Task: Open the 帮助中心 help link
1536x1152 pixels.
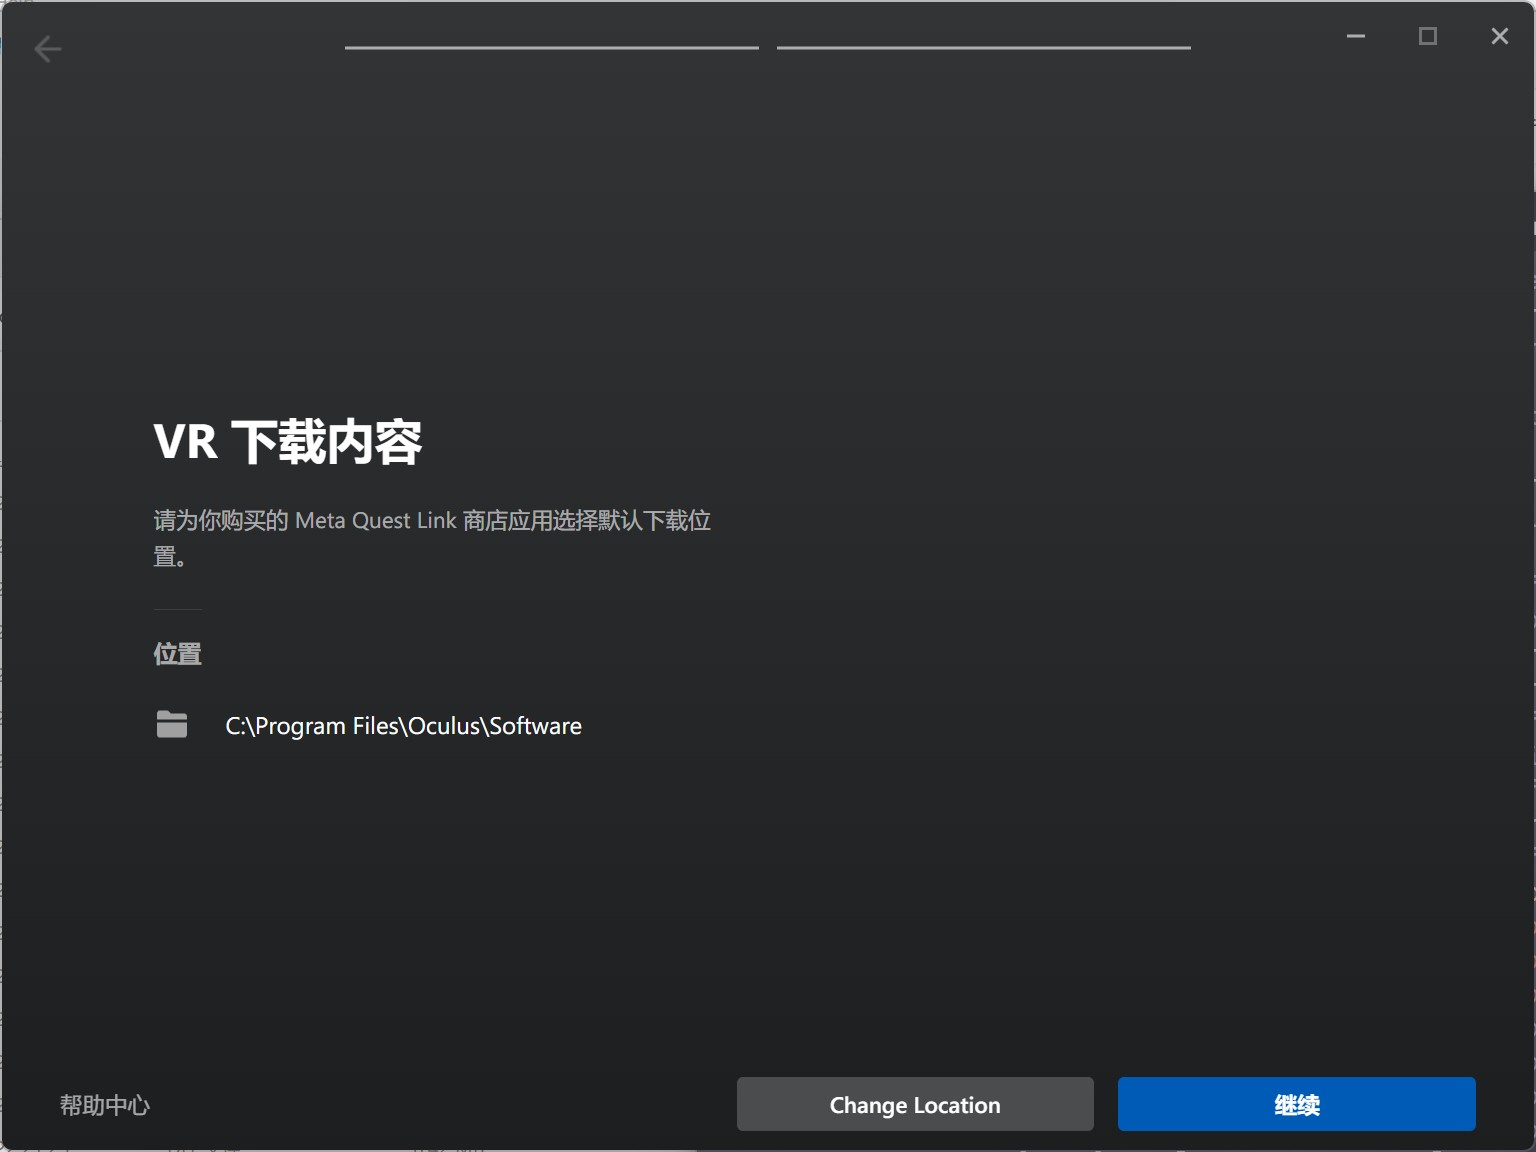Action: [105, 1105]
